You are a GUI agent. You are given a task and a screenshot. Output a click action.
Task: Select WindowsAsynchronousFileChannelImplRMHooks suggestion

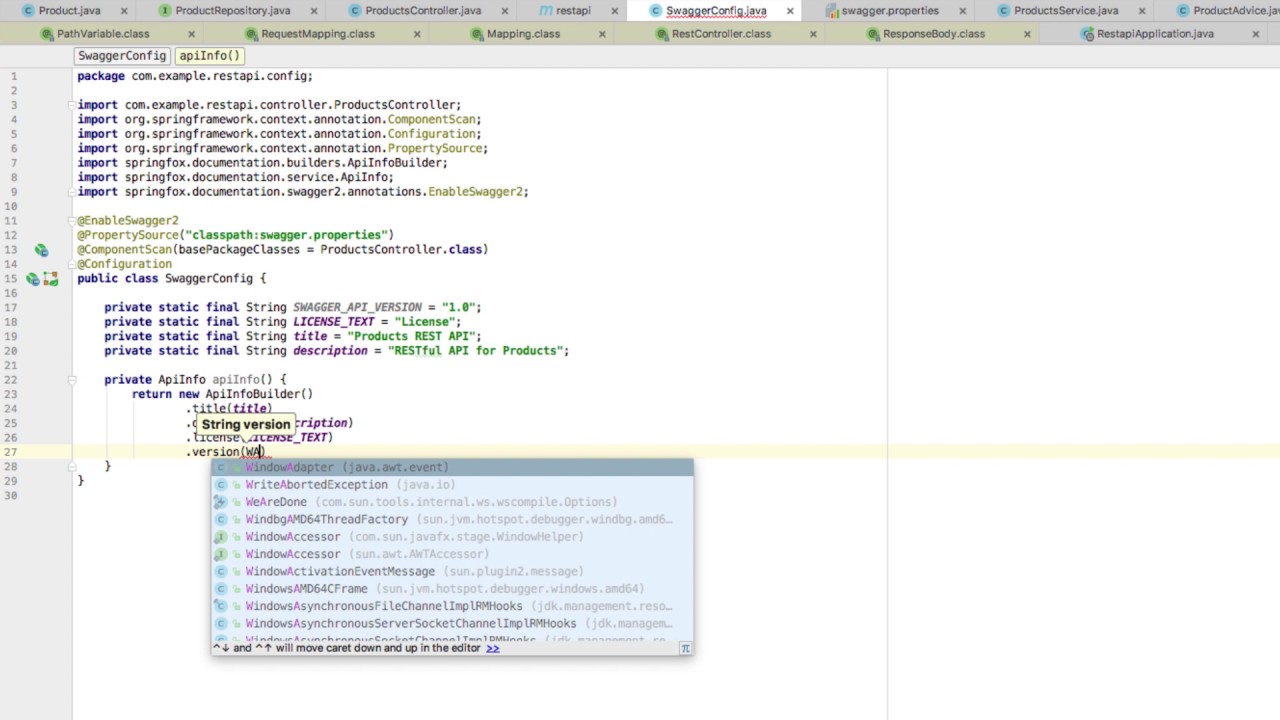point(452,606)
